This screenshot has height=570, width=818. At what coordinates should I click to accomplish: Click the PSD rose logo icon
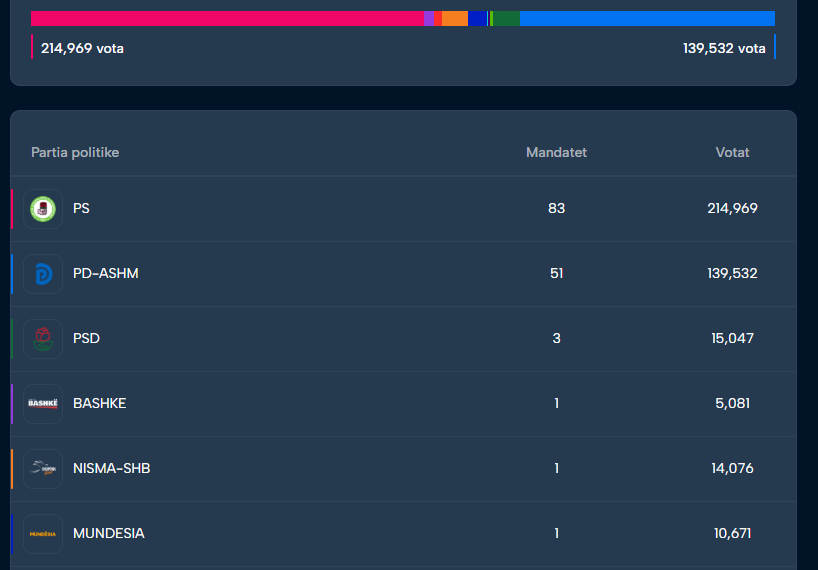click(x=43, y=339)
